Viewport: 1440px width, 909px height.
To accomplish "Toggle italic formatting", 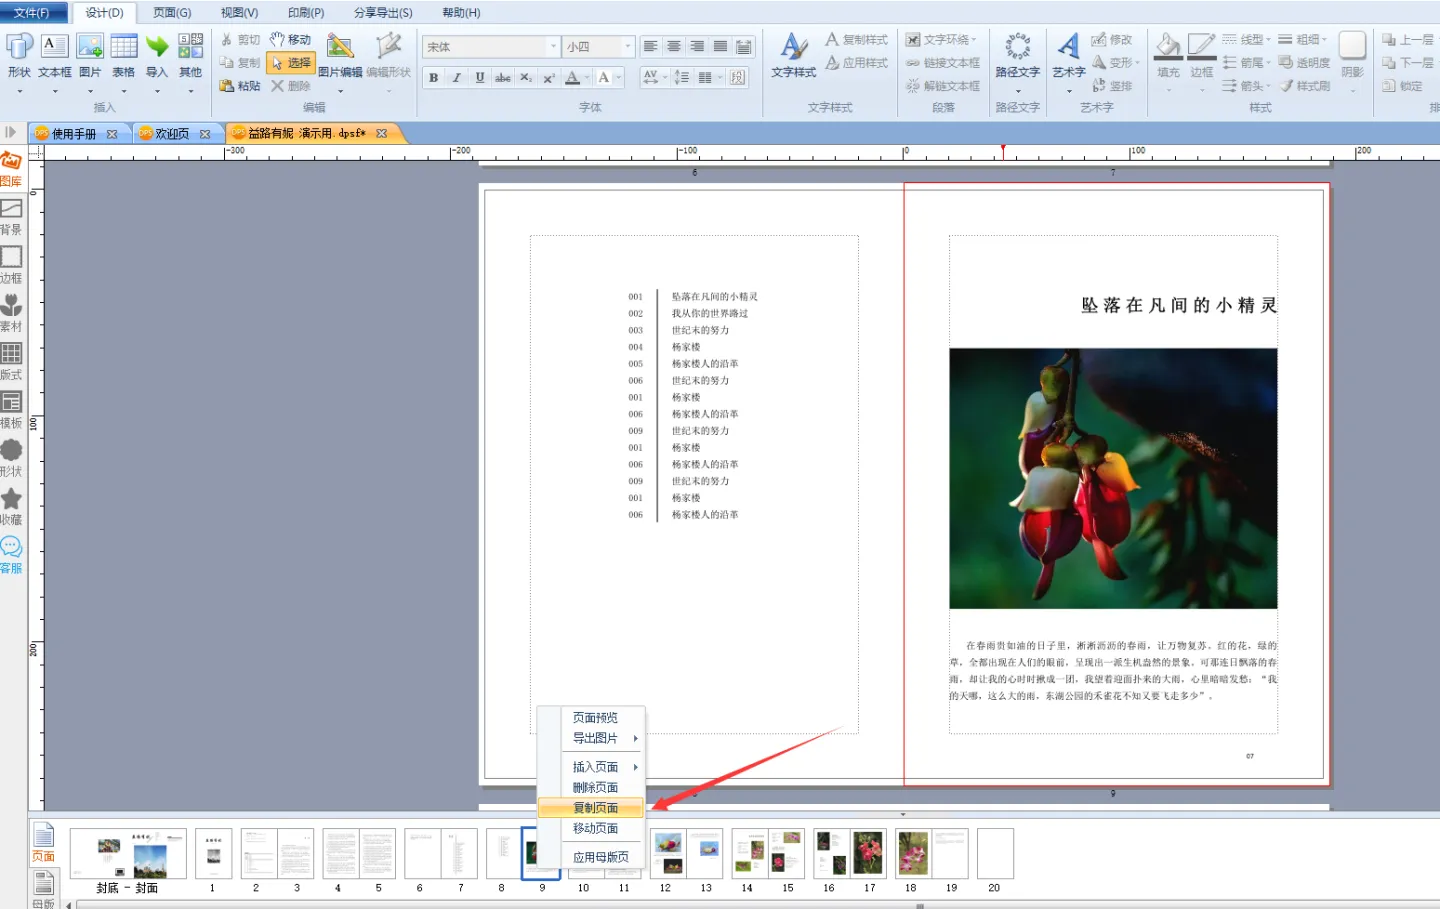I will (457, 77).
